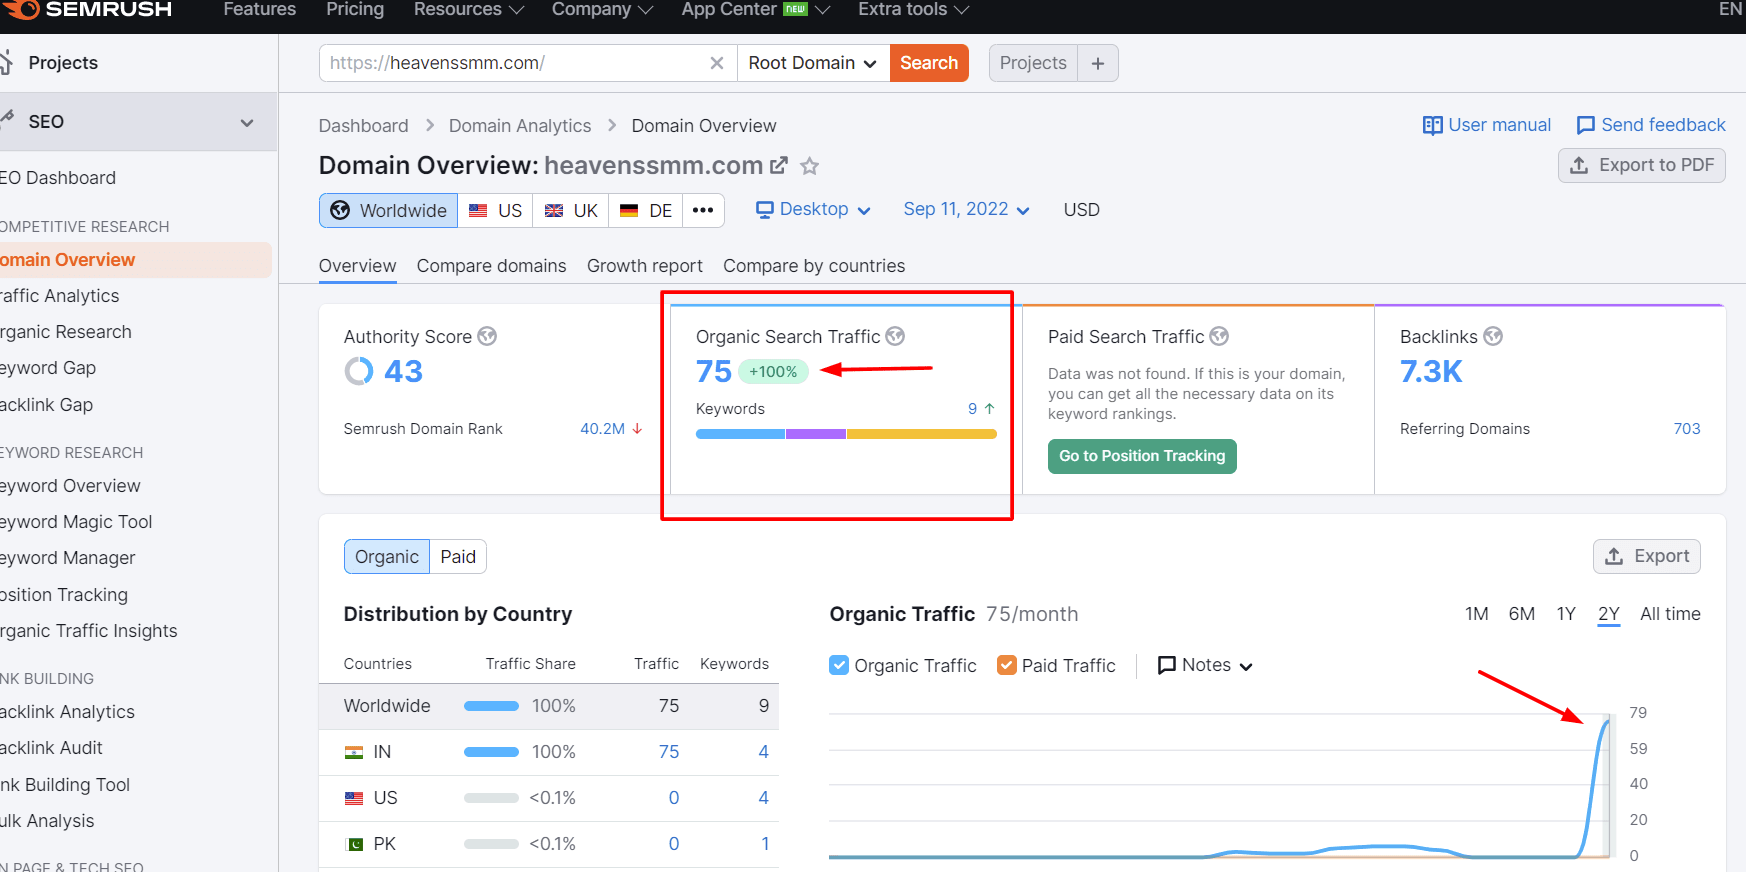The image size is (1746, 872).
Task: Click the Backlinks info icon
Action: point(1493,336)
